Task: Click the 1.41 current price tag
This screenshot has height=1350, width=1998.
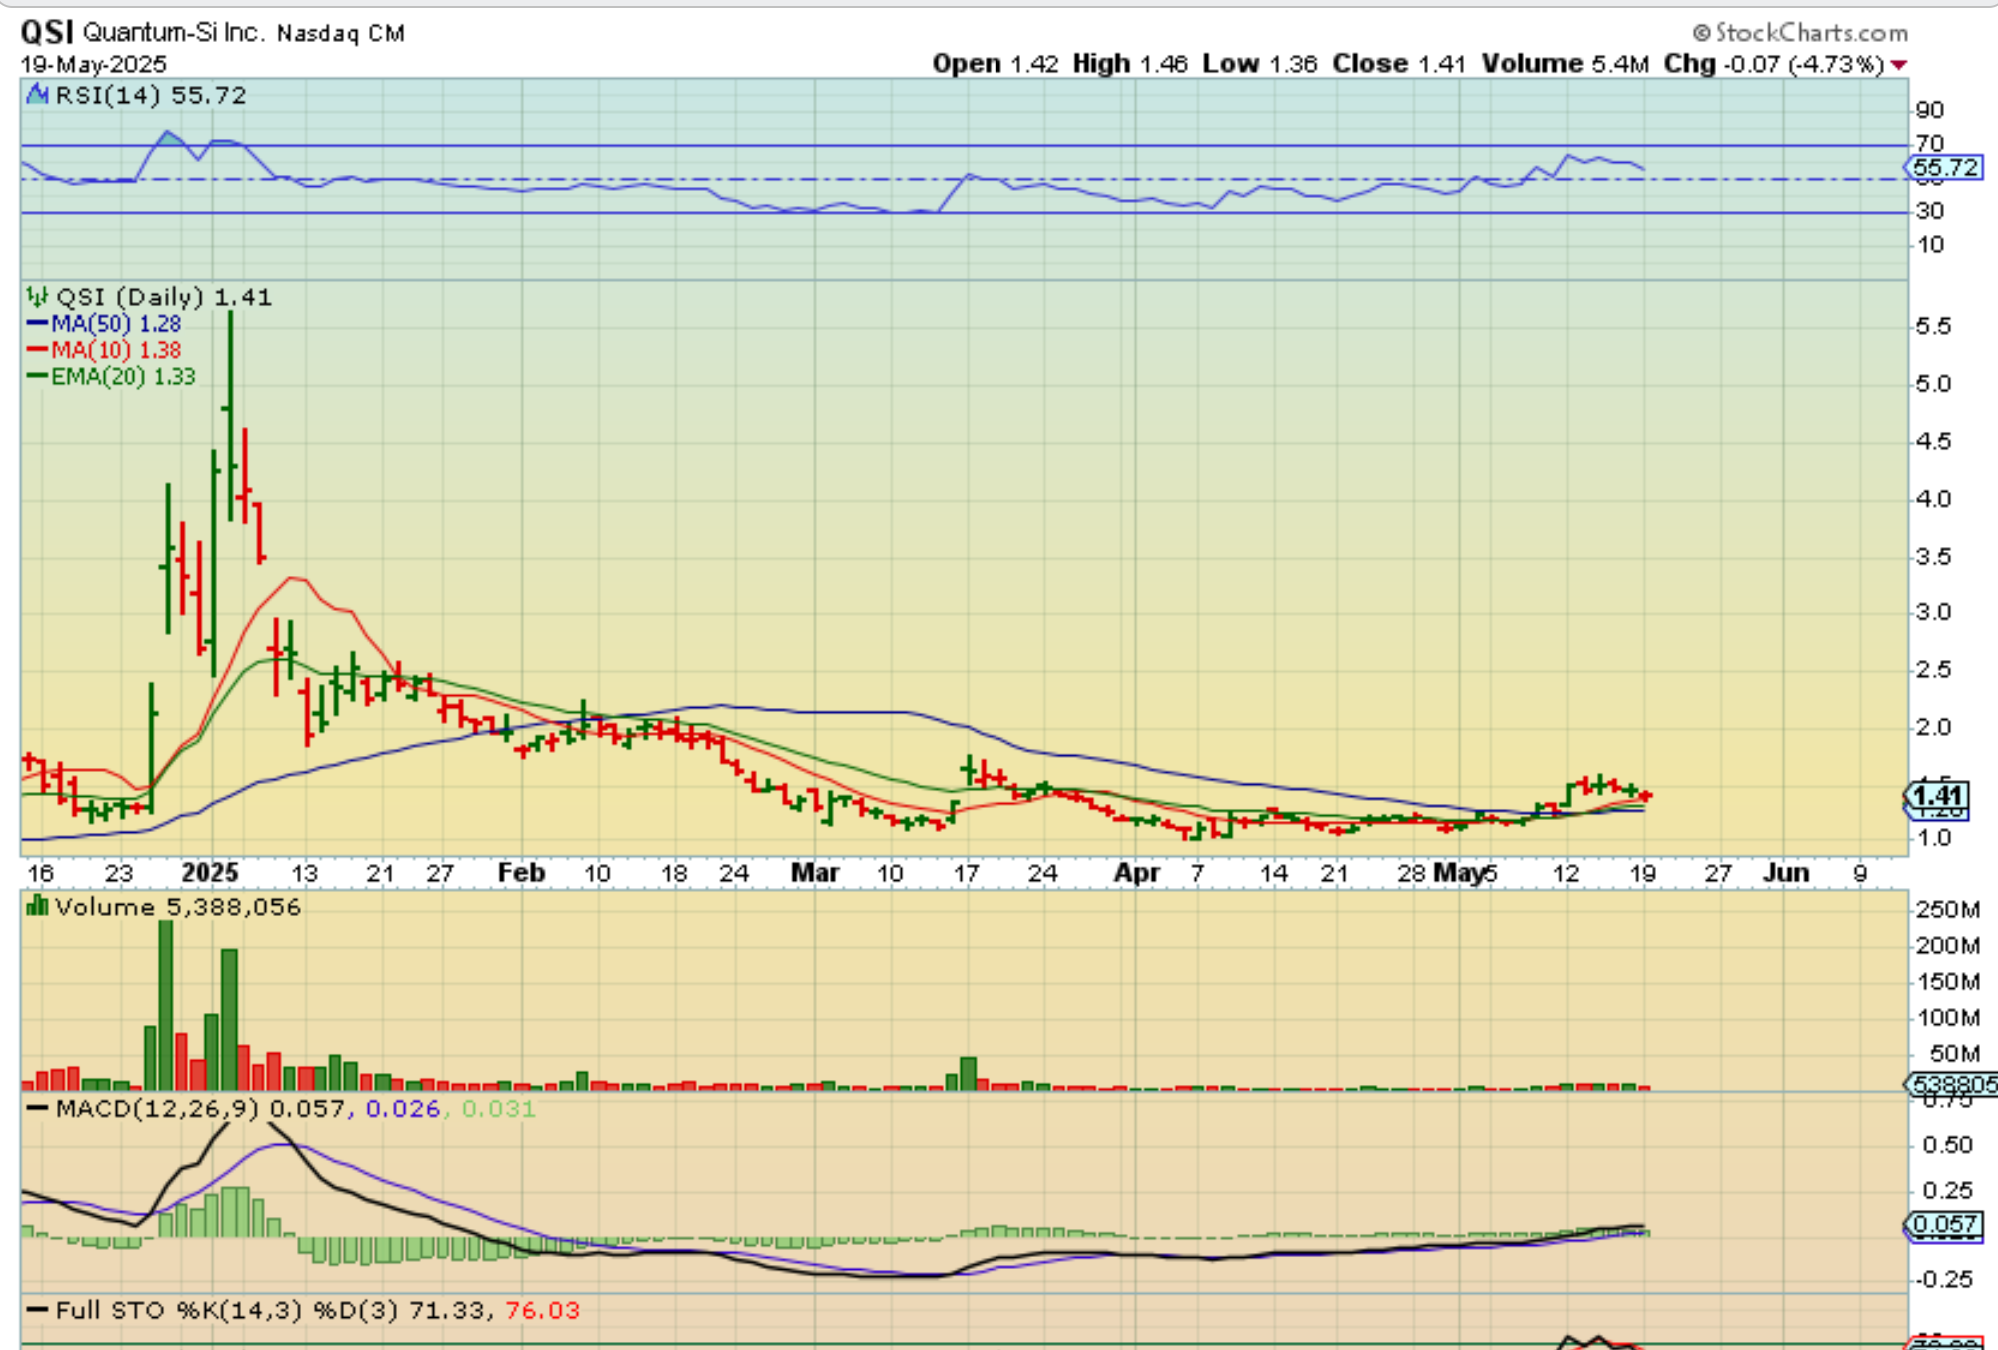Action: point(1937,796)
